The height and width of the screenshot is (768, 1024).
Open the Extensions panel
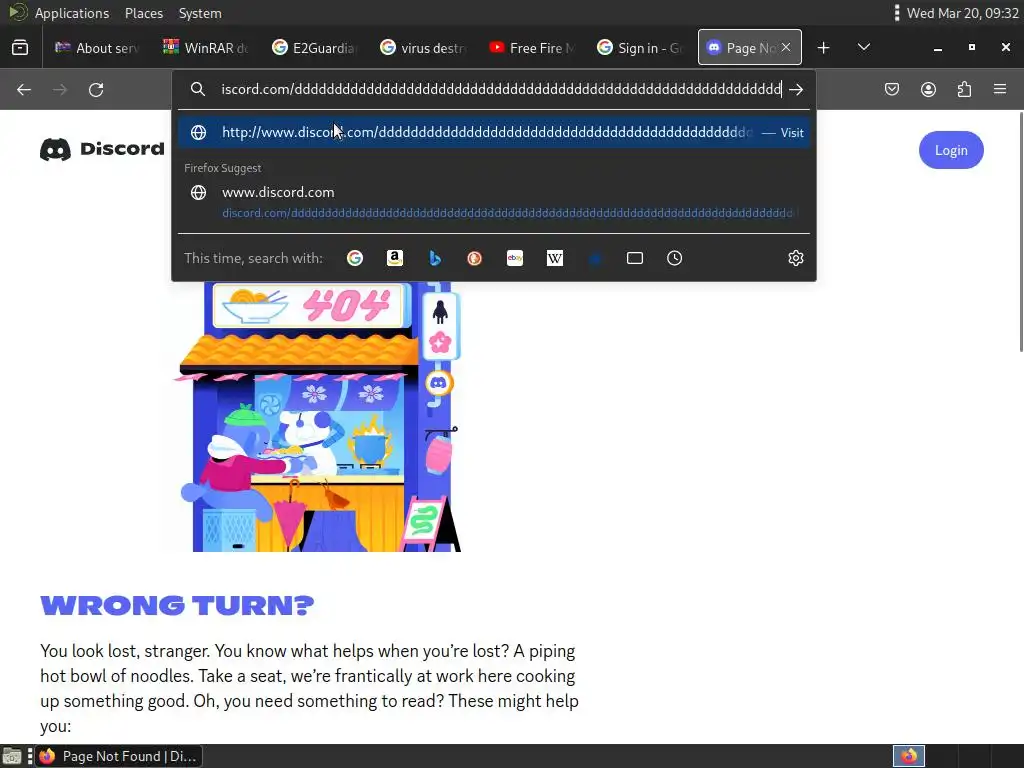(964, 89)
